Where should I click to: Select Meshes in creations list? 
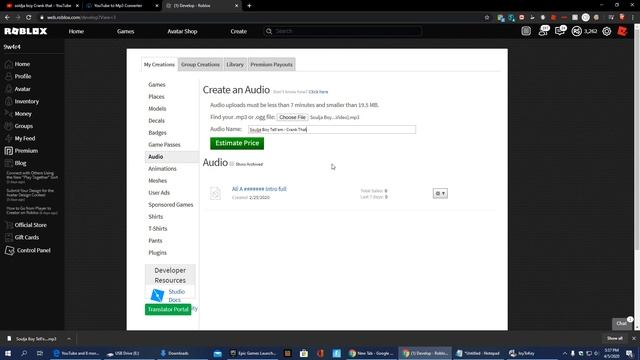point(158,180)
